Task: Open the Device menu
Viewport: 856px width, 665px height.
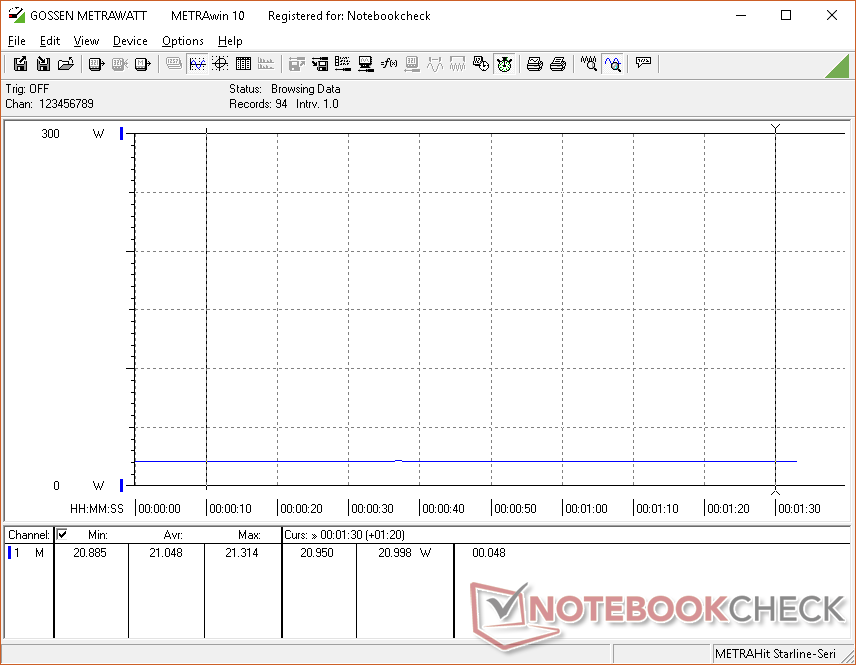Action: point(130,41)
